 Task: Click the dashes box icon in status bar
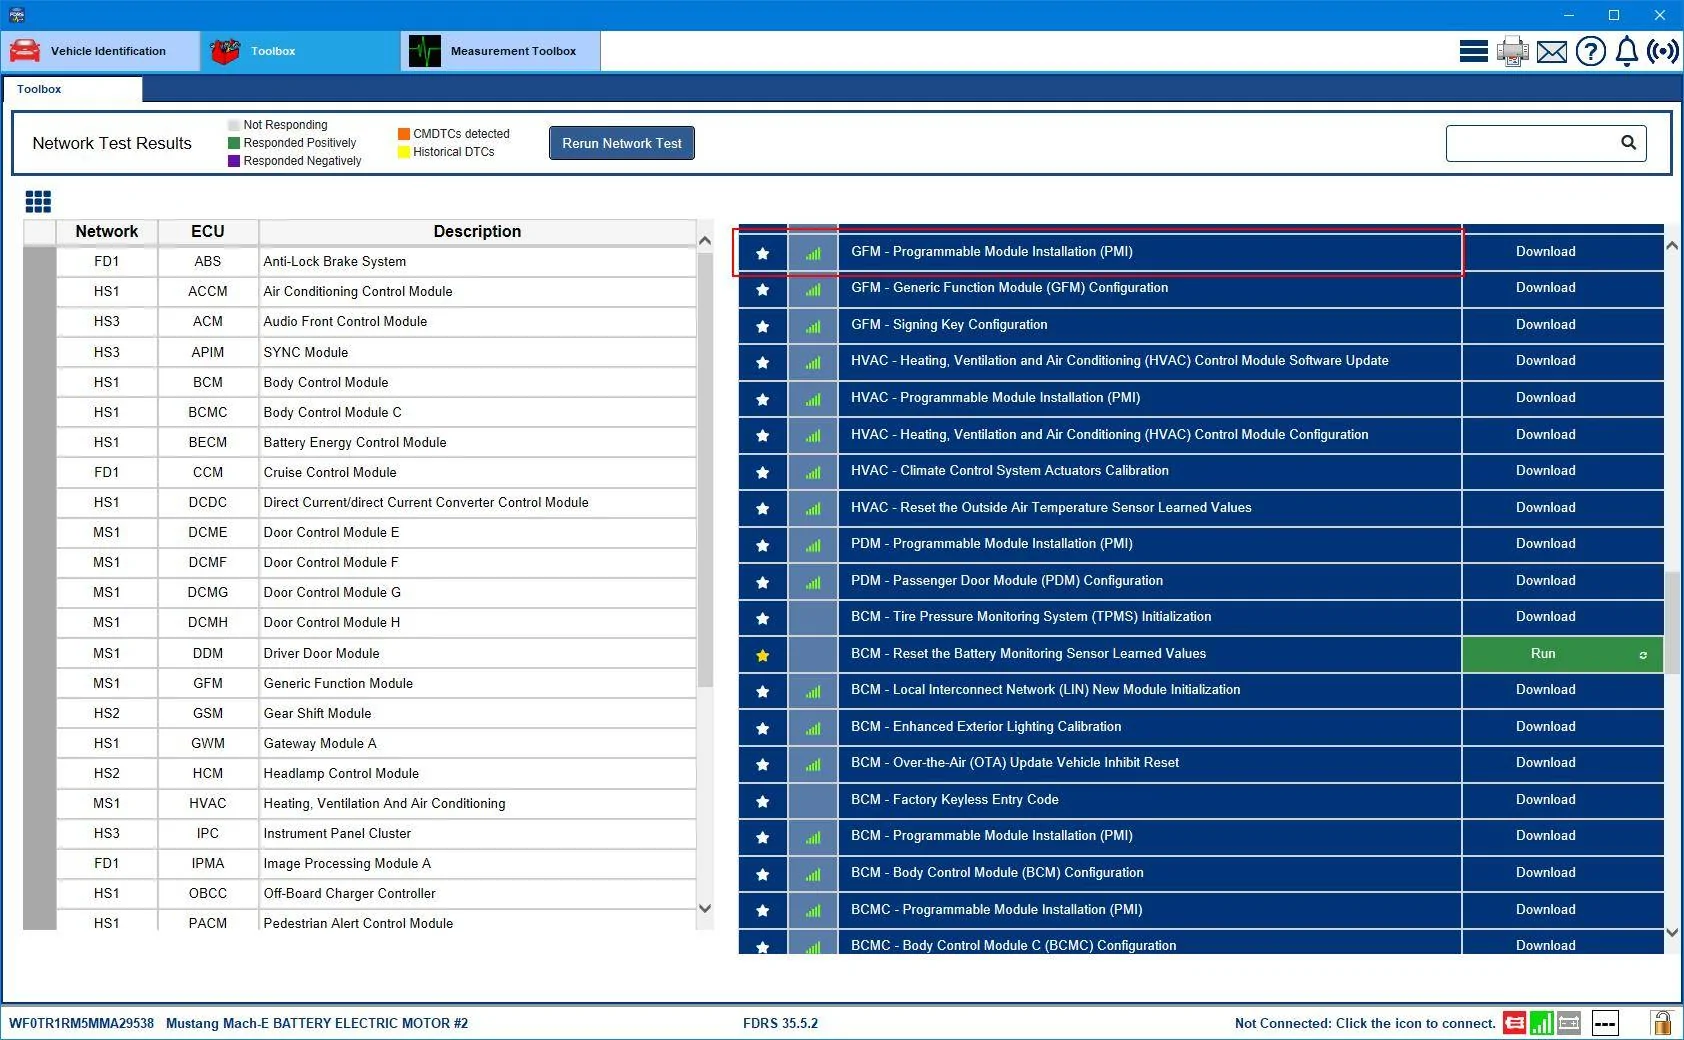point(1605,1023)
